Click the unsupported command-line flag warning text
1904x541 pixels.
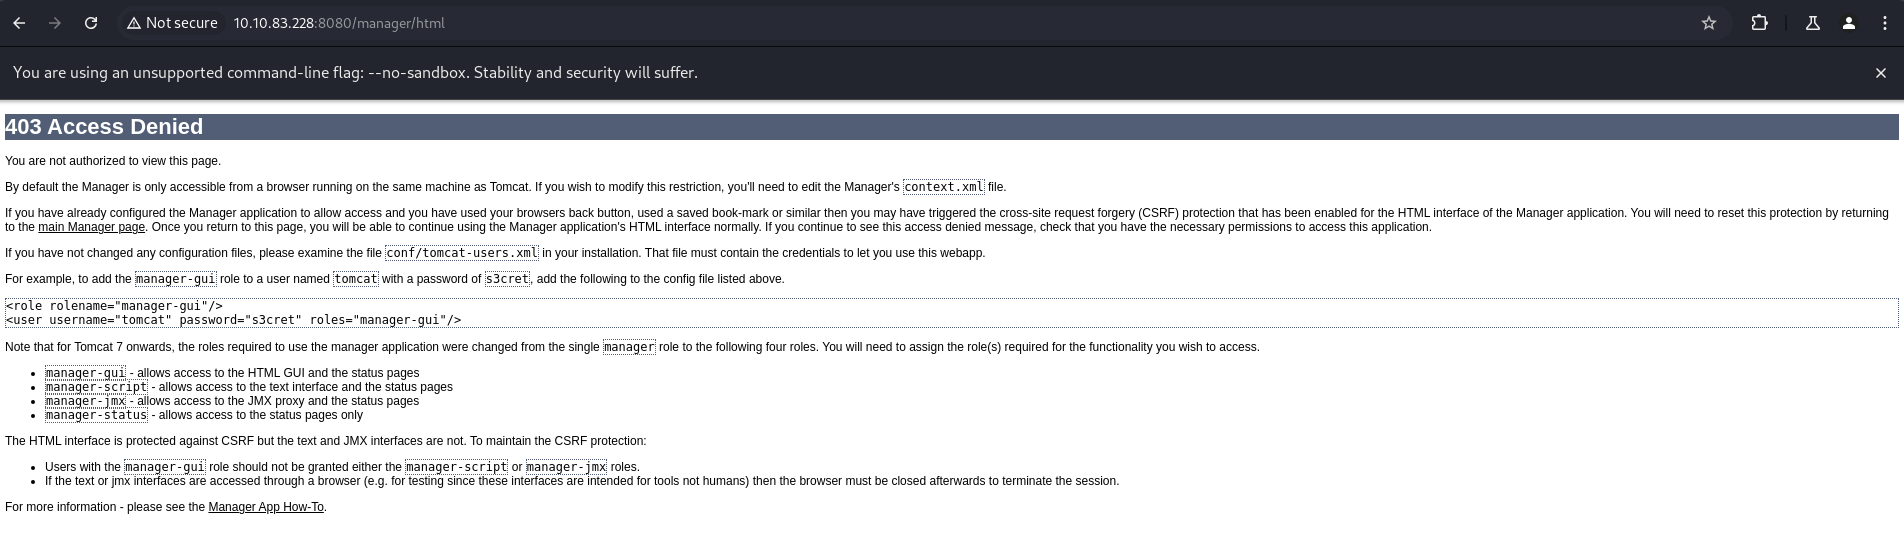pos(355,73)
